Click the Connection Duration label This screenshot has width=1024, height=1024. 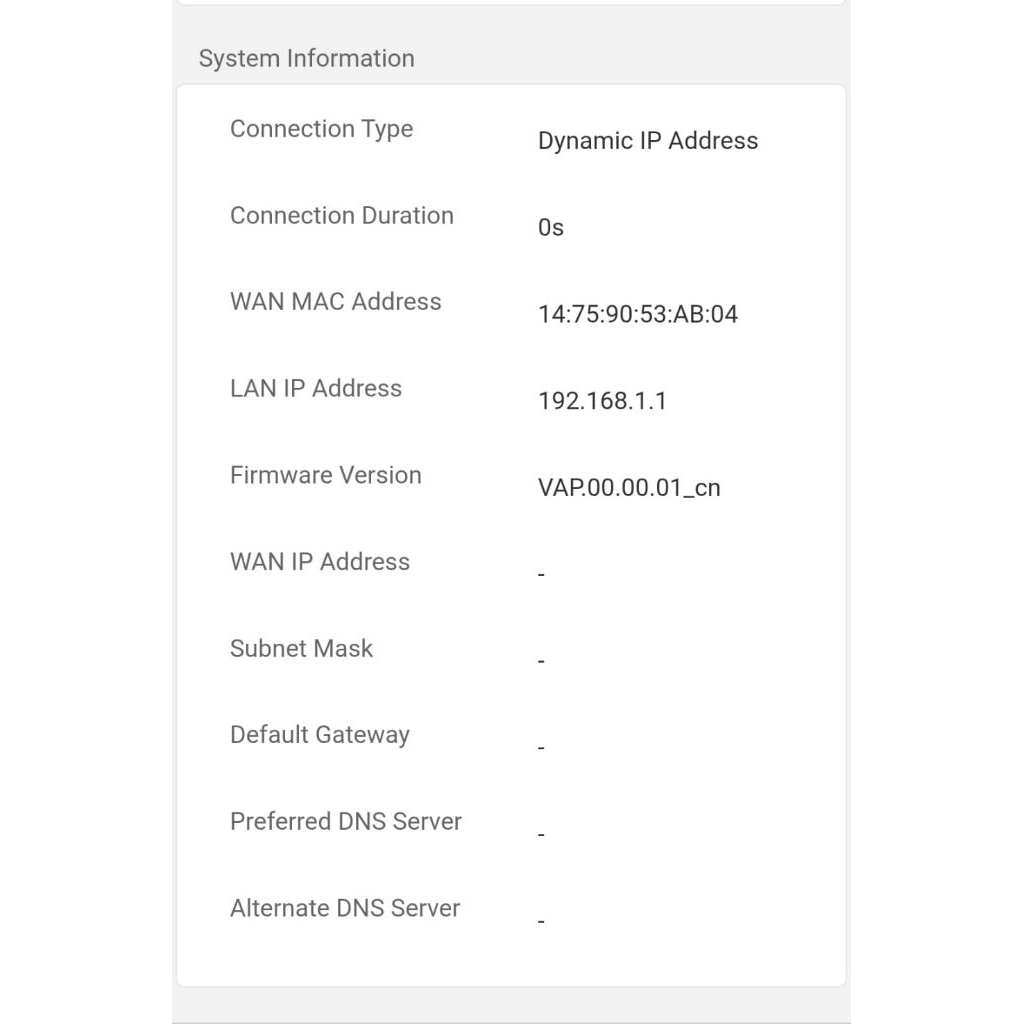point(341,216)
